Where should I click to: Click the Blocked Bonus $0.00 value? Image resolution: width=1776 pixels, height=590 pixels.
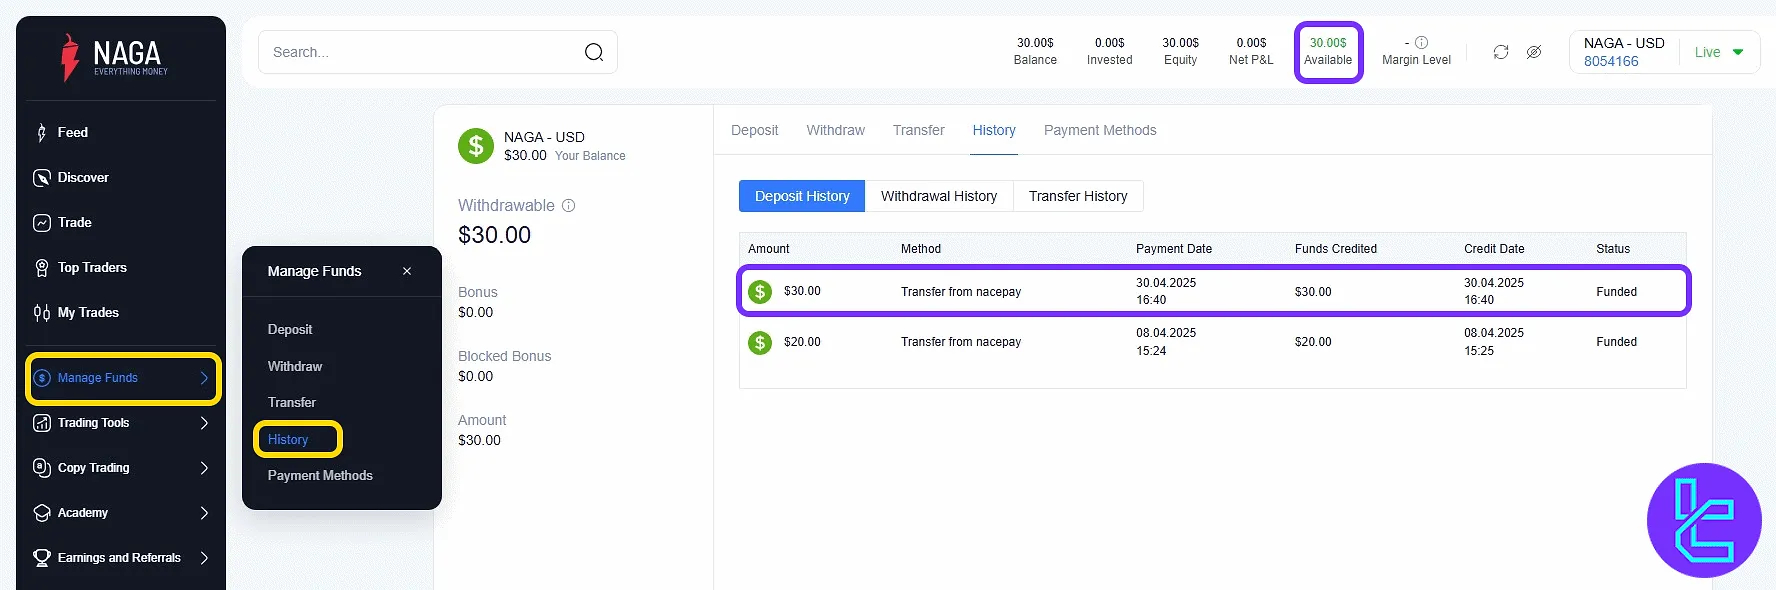(476, 377)
